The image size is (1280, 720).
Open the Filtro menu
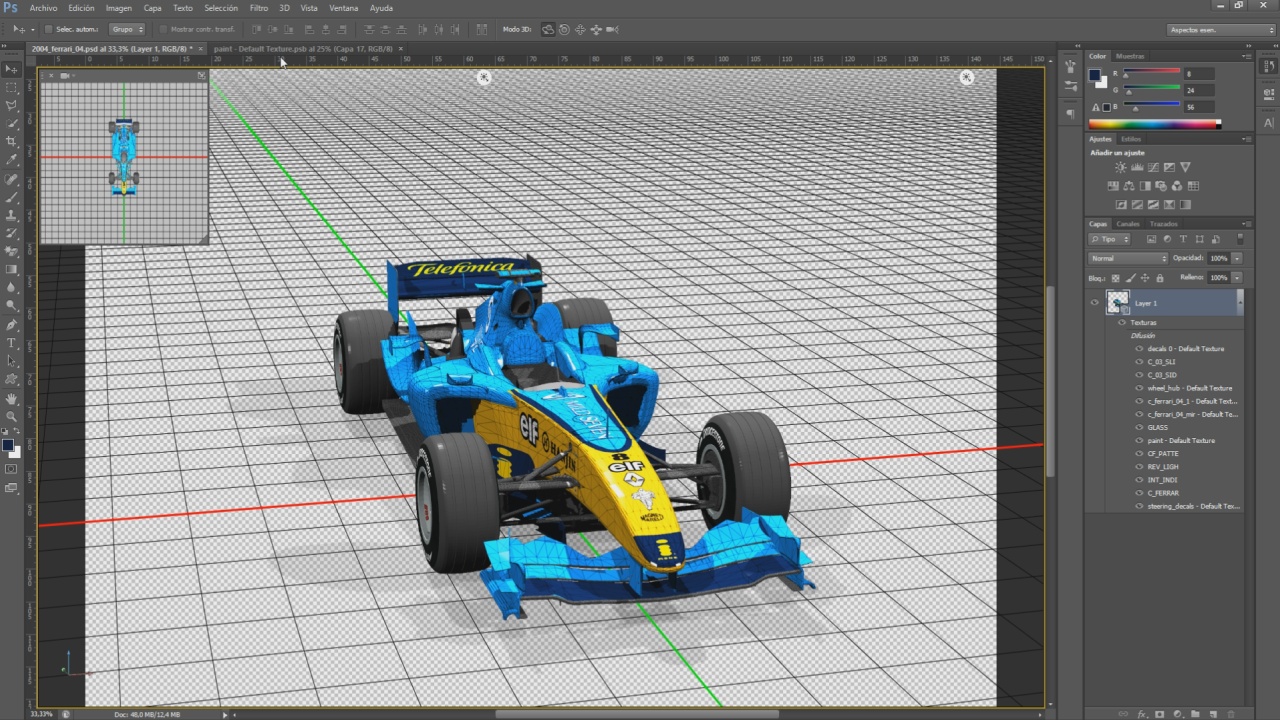click(x=259, y=8)
